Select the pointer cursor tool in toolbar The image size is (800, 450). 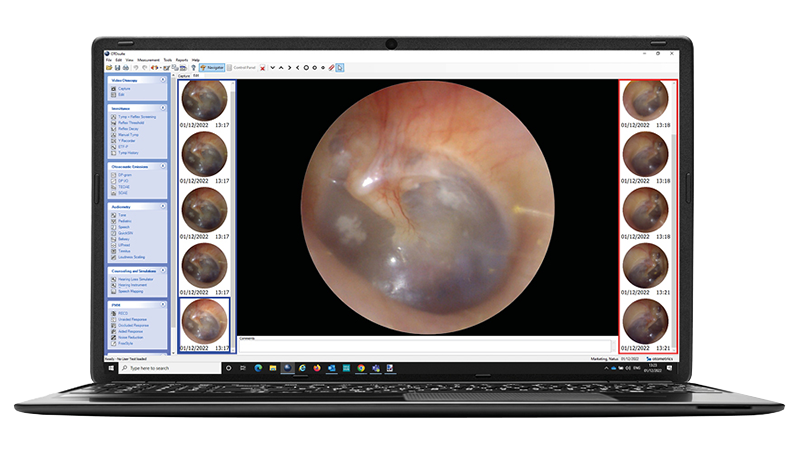[x=340, y=68]
